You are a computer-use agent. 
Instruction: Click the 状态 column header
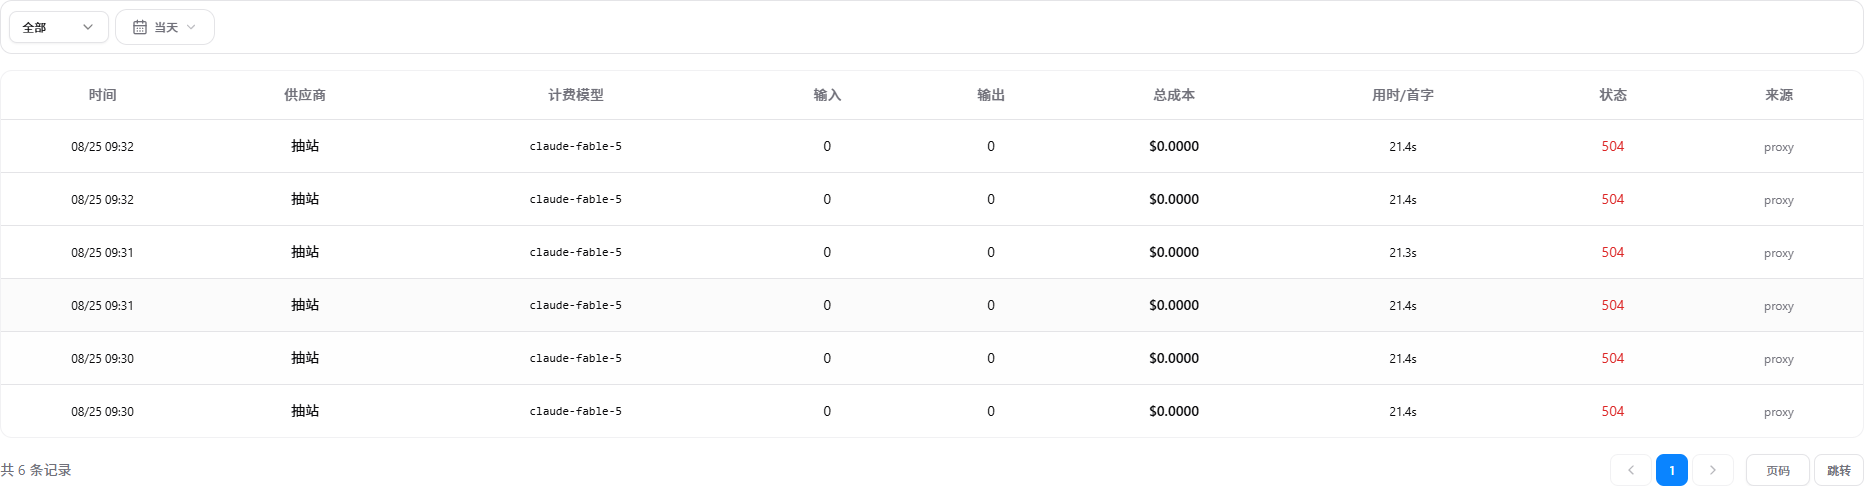1613,95
